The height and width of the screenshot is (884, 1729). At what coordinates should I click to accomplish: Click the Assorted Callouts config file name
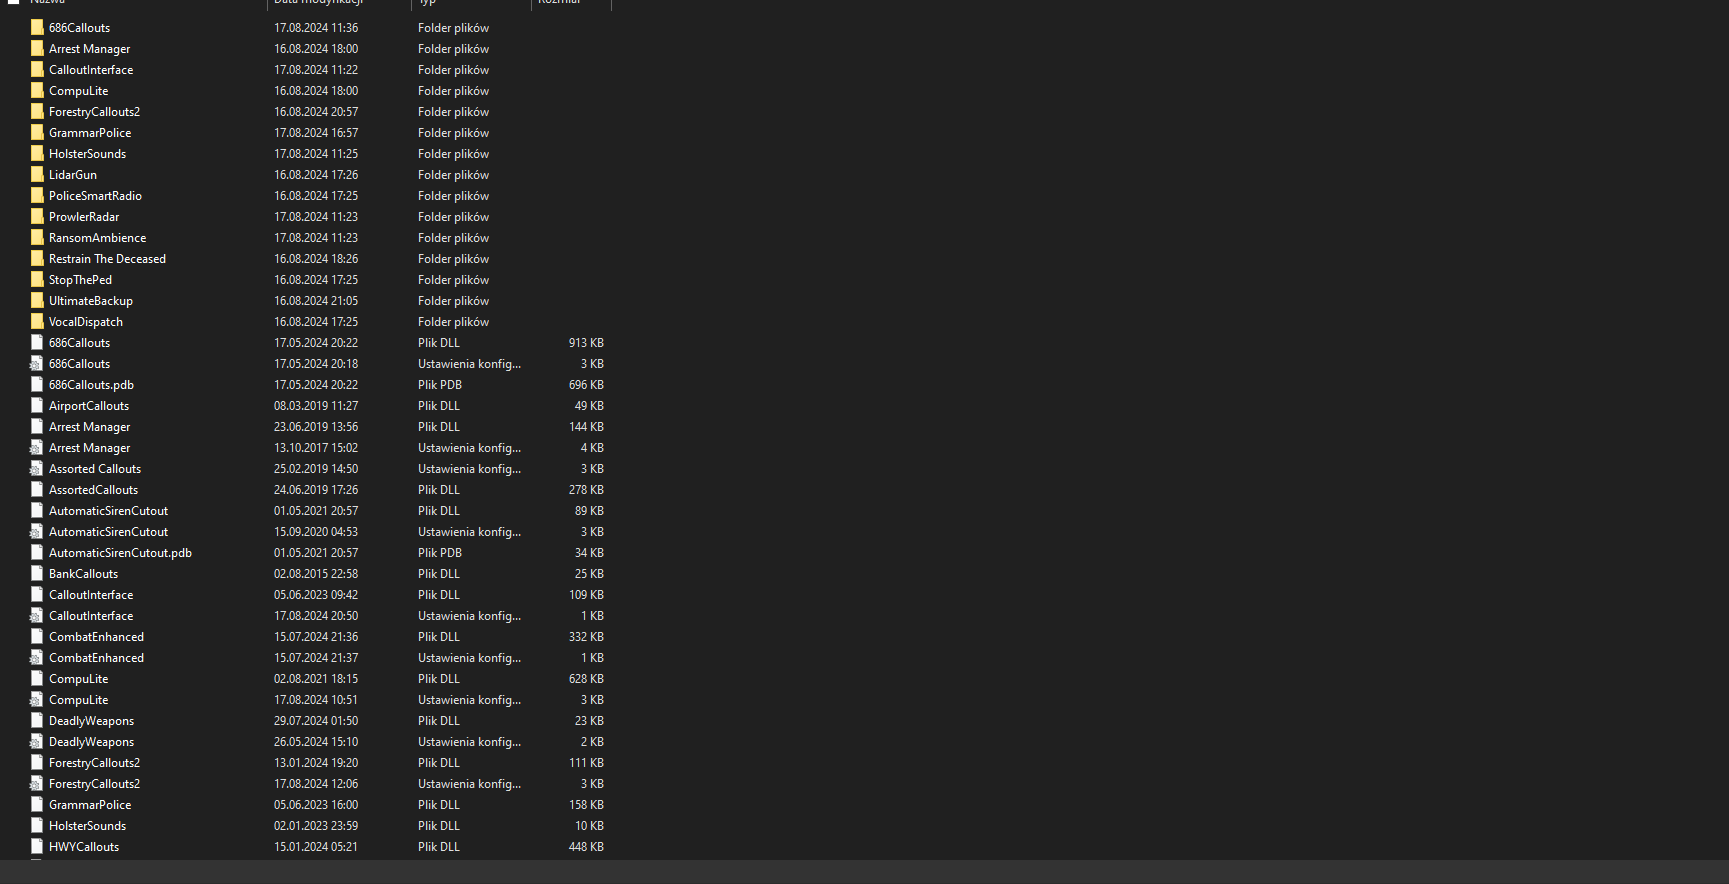click(x=95, y=469)
